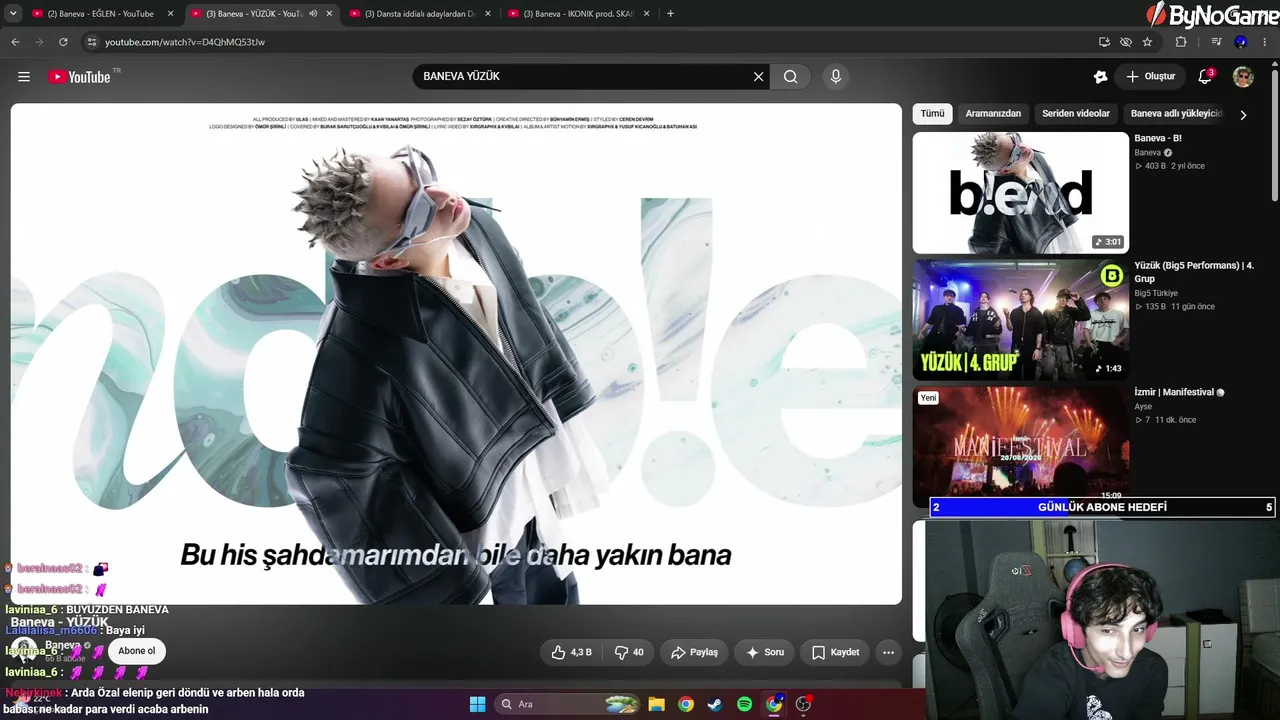Select the Baneva adlı yükleyici chip
The width and height of the screenshot is (1280, 720).
pyautogui.click(x=1177, y=114)
